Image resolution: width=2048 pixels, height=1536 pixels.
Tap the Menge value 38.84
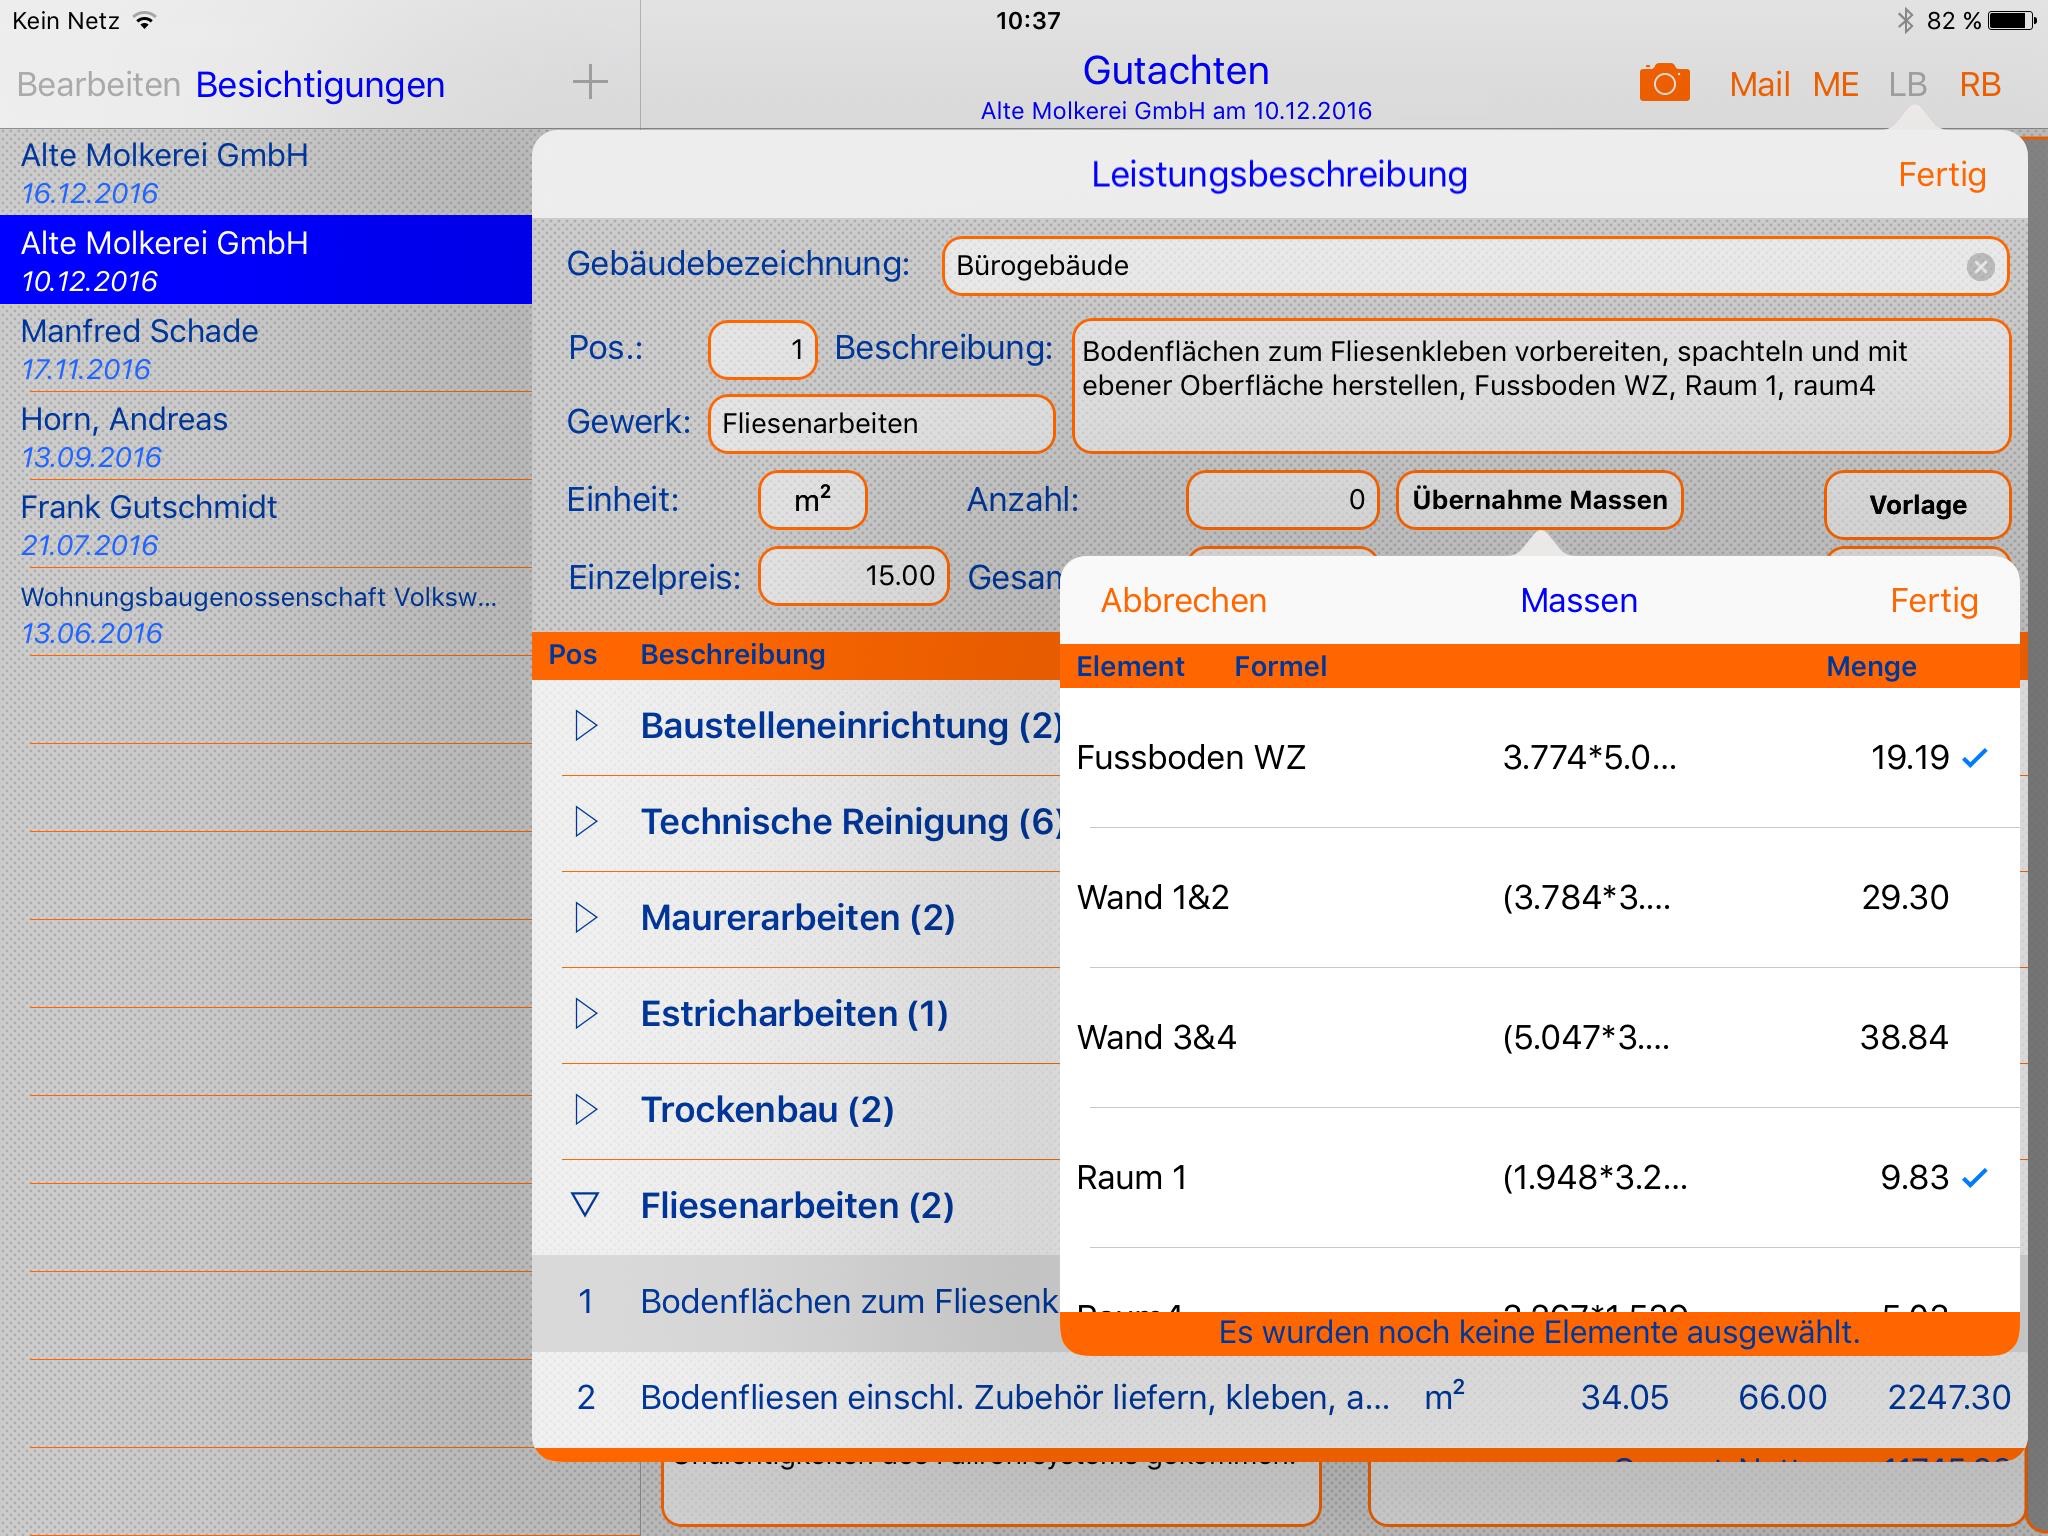(x=1904, y=1038)
